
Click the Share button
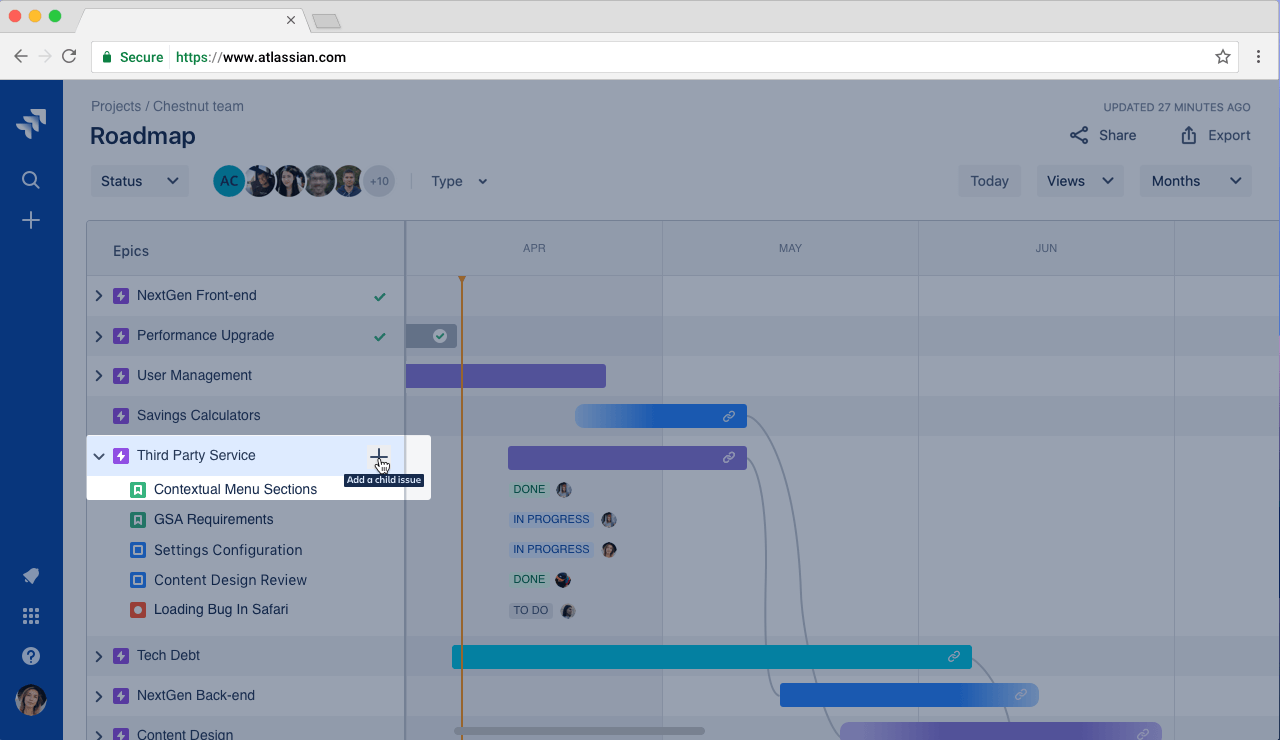pos(1103,135)
